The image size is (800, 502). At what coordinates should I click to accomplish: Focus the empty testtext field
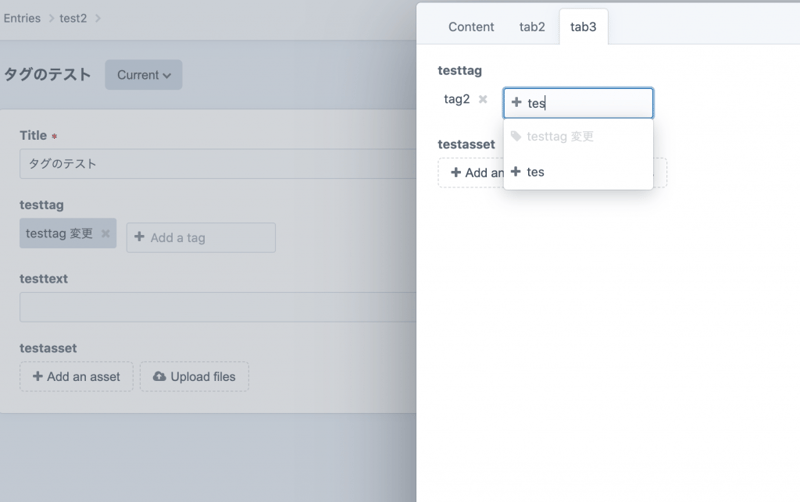[x=215, y=307]
